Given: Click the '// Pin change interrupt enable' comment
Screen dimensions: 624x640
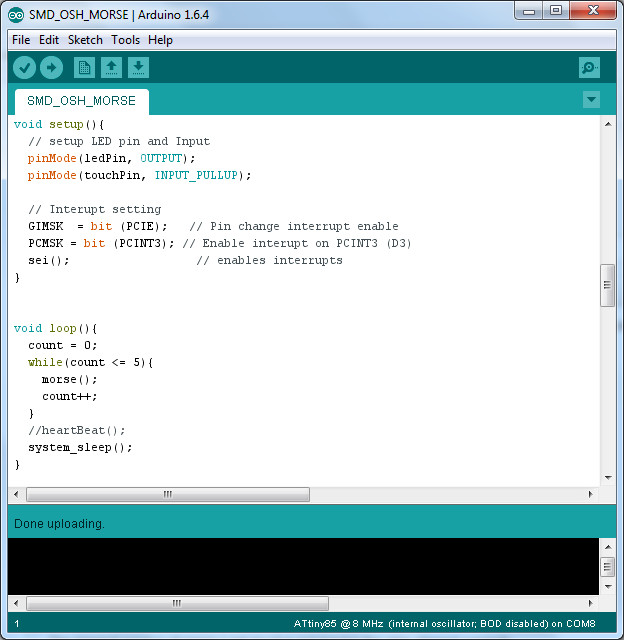Looking at the screenshot, I should [x=294, y=227].
